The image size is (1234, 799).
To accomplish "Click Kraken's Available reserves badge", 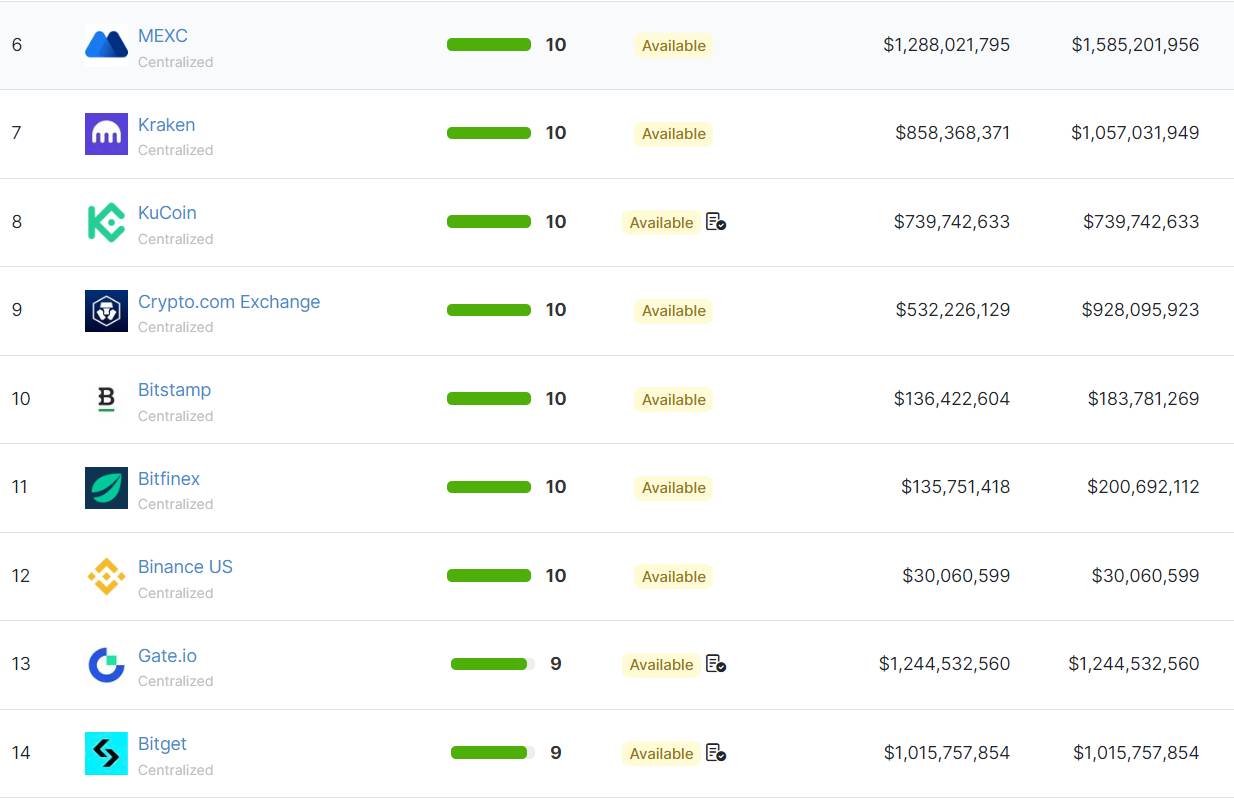I will click(x=674, y=134).
